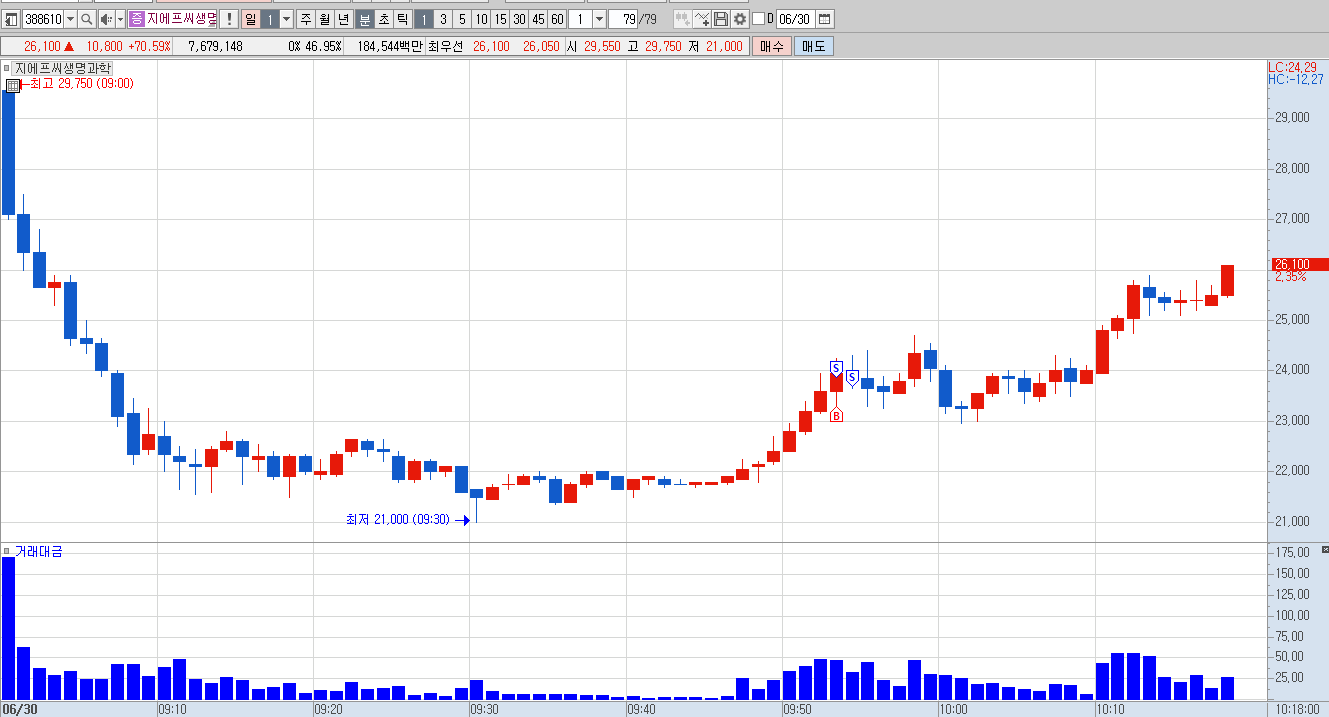The width and height of the screenshot is (1329, 717).
Task: Expand the custom interval dropdown showing 1
Action: (x=599, y=19)
